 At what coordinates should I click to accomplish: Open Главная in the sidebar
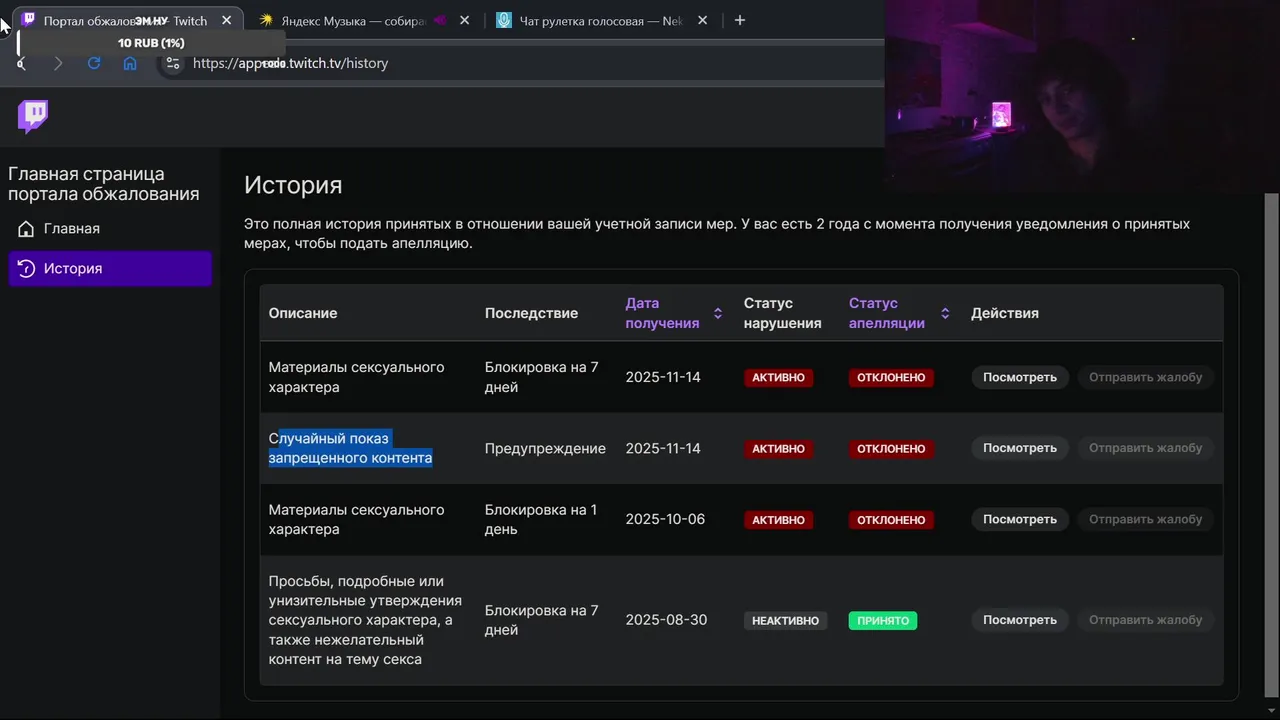72,229
